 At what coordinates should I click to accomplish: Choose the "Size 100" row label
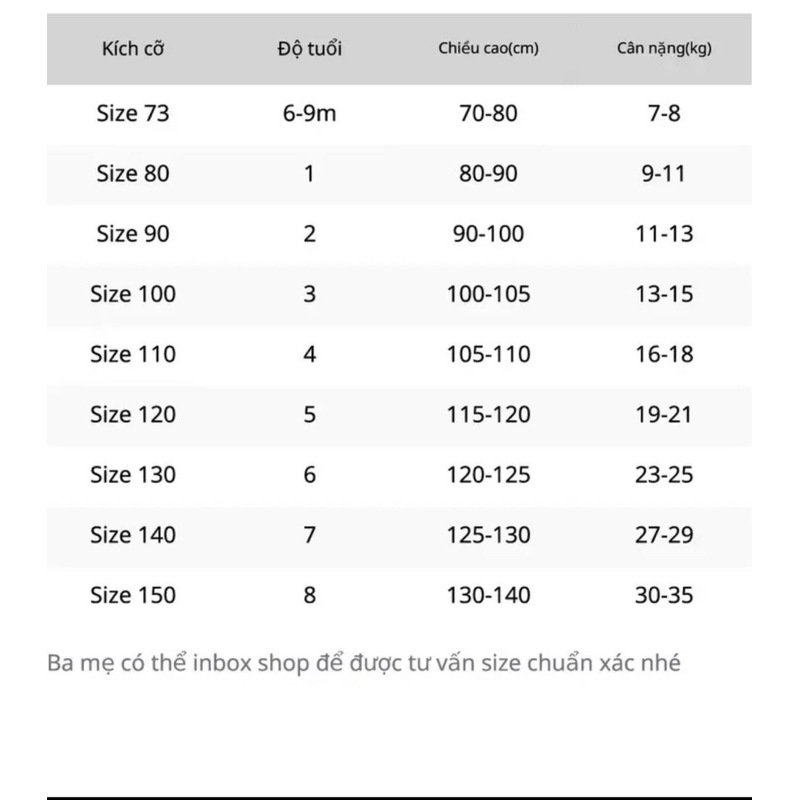point(133,294)
